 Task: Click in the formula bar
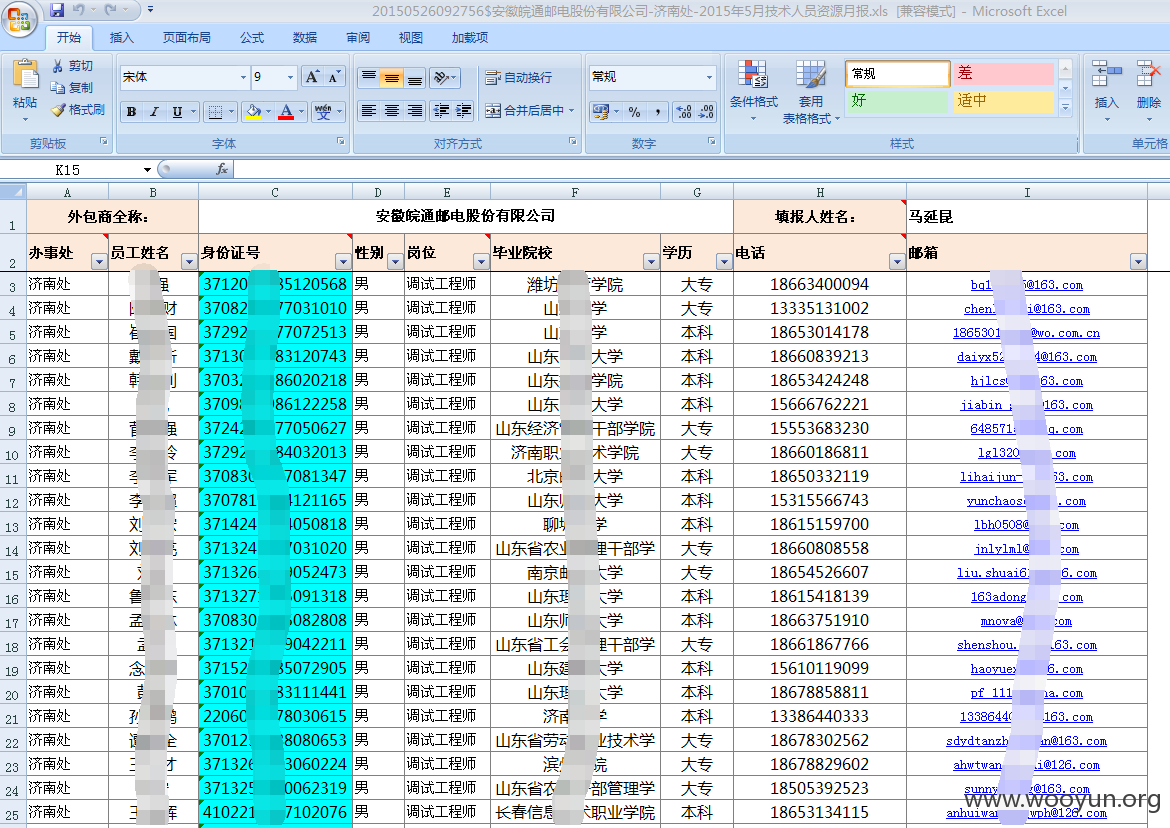(701, 169)
